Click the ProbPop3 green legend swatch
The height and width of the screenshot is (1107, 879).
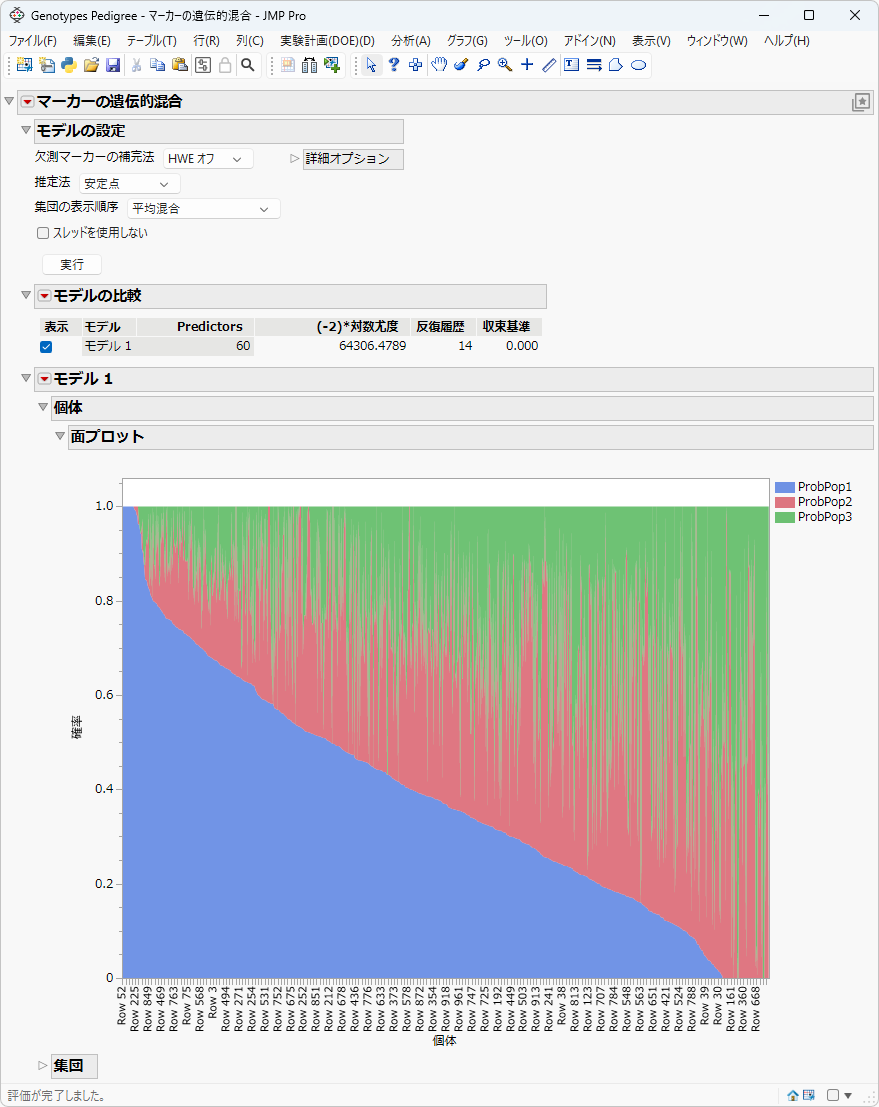pos(784,517)
